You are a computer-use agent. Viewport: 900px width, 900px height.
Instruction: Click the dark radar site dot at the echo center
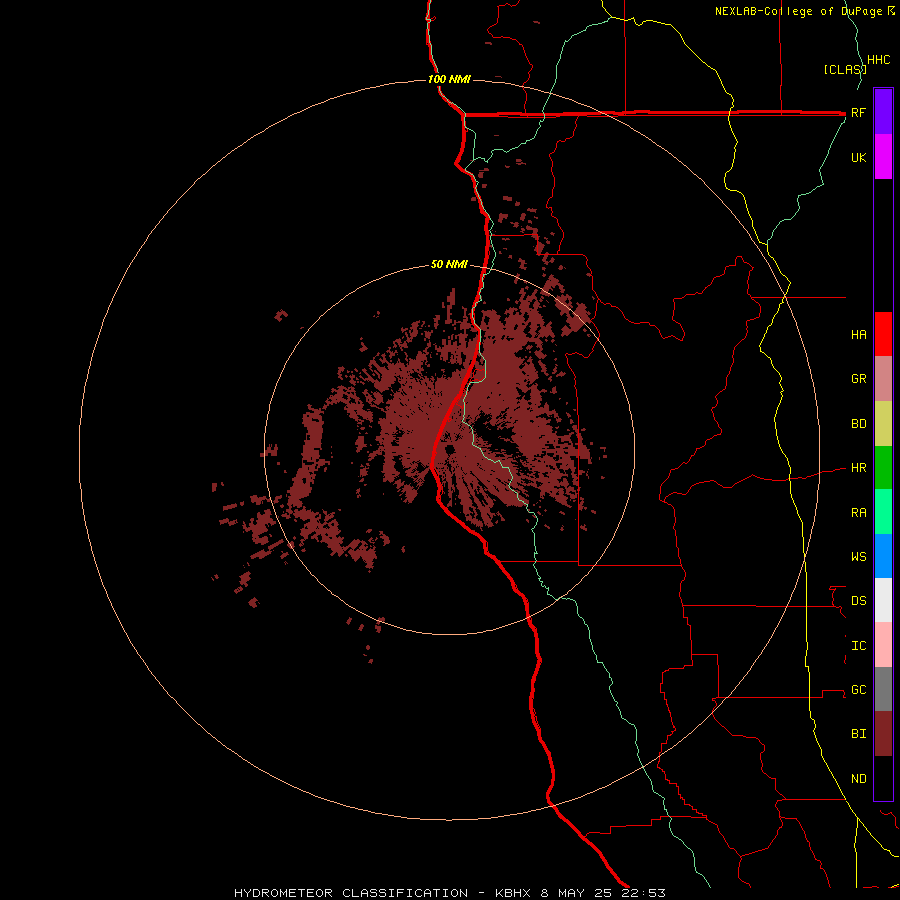450,449
